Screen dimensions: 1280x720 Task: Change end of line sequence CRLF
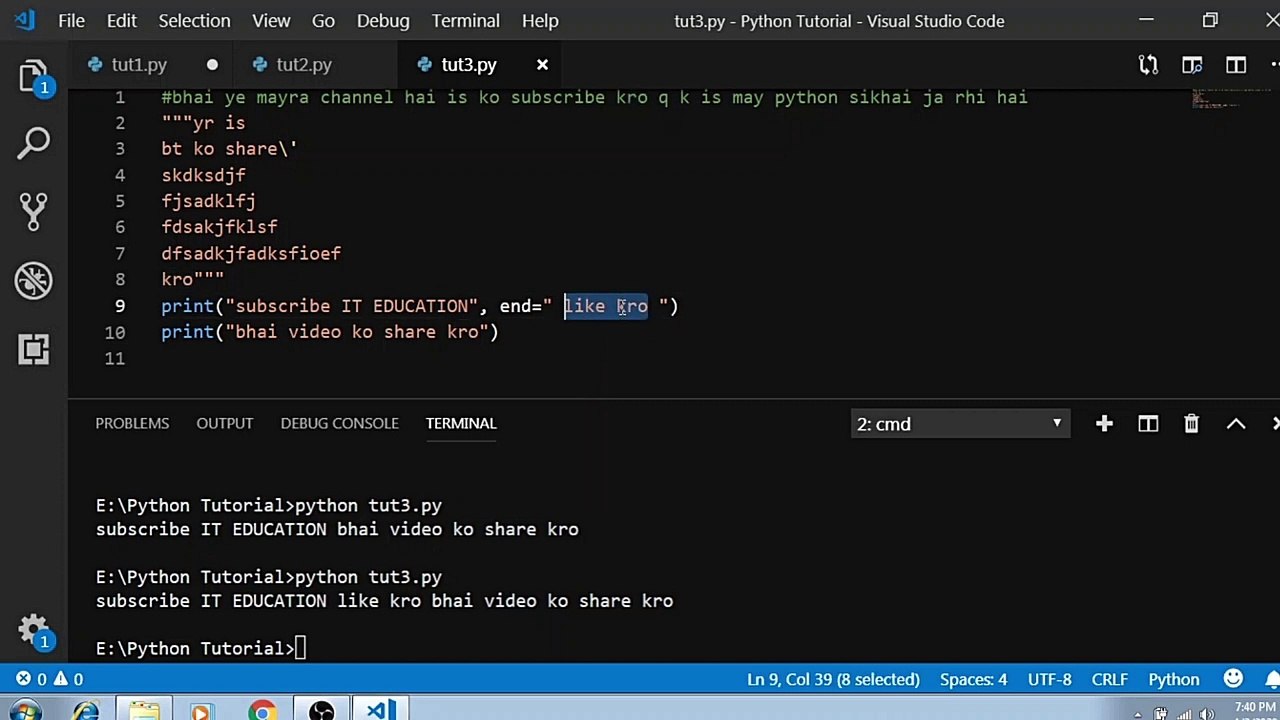[1110, 679]
